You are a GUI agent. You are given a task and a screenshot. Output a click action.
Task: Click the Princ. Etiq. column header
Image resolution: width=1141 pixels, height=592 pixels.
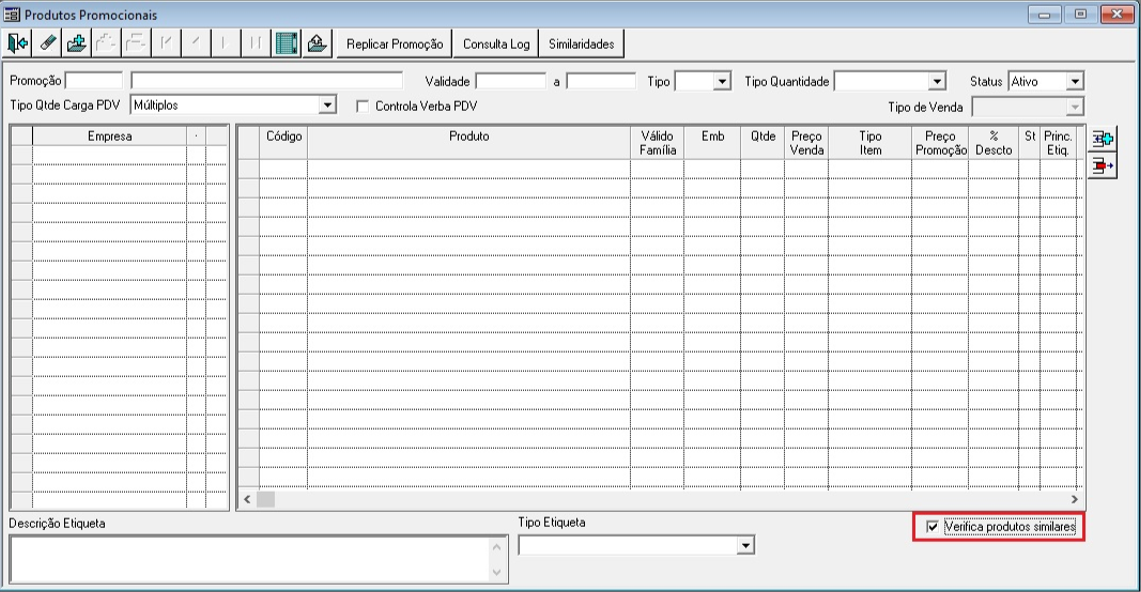[x=1057, y=143]
